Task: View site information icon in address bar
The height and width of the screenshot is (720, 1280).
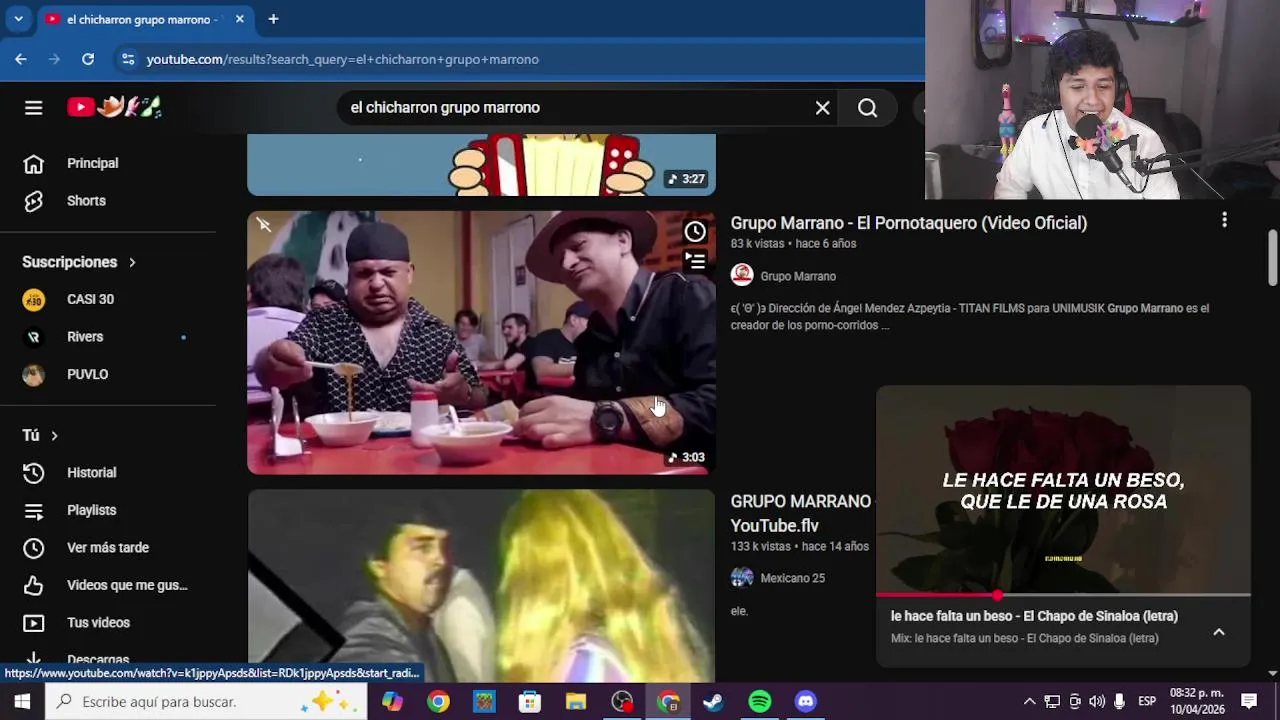Action: 128,59
